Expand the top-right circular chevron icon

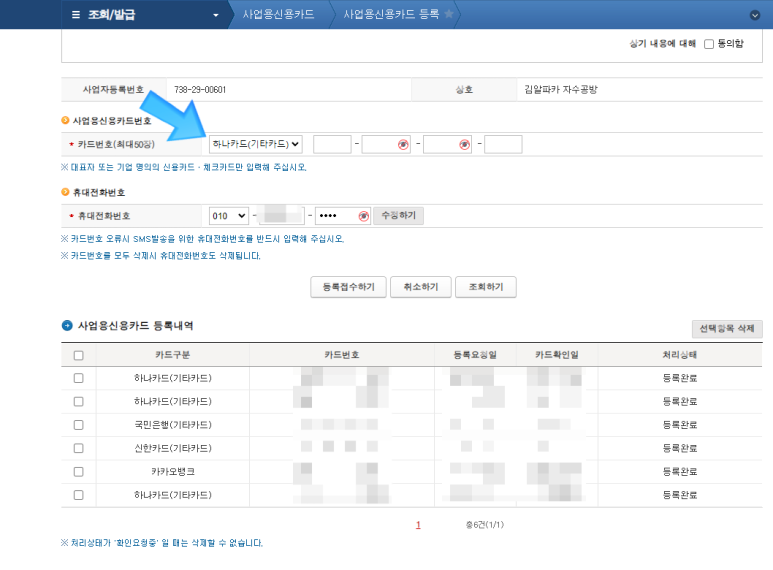(x=755, y=15)
